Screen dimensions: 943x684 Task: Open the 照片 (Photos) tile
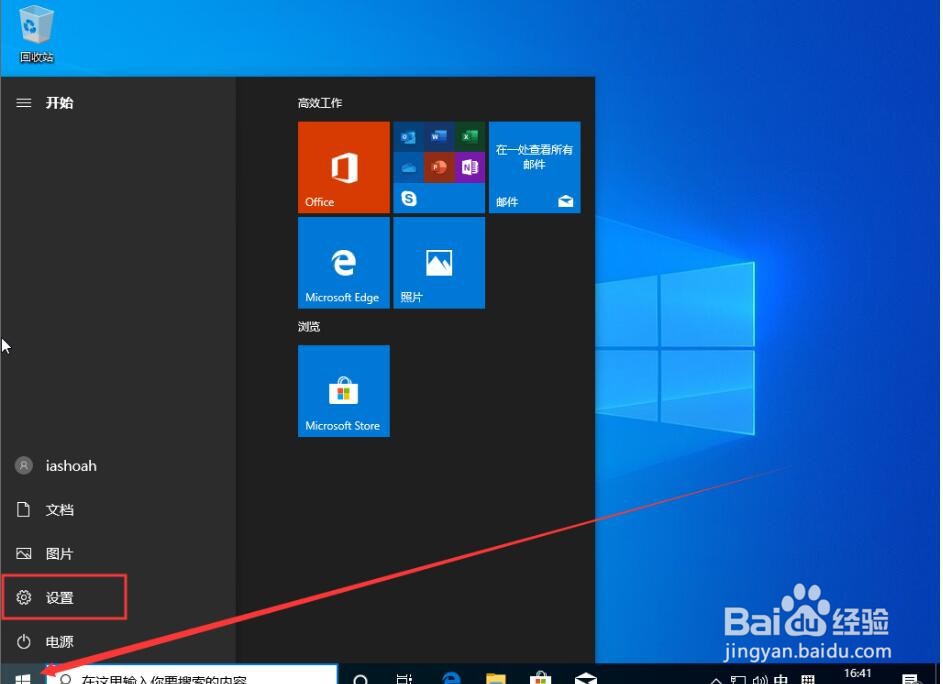tap(439, 263)
